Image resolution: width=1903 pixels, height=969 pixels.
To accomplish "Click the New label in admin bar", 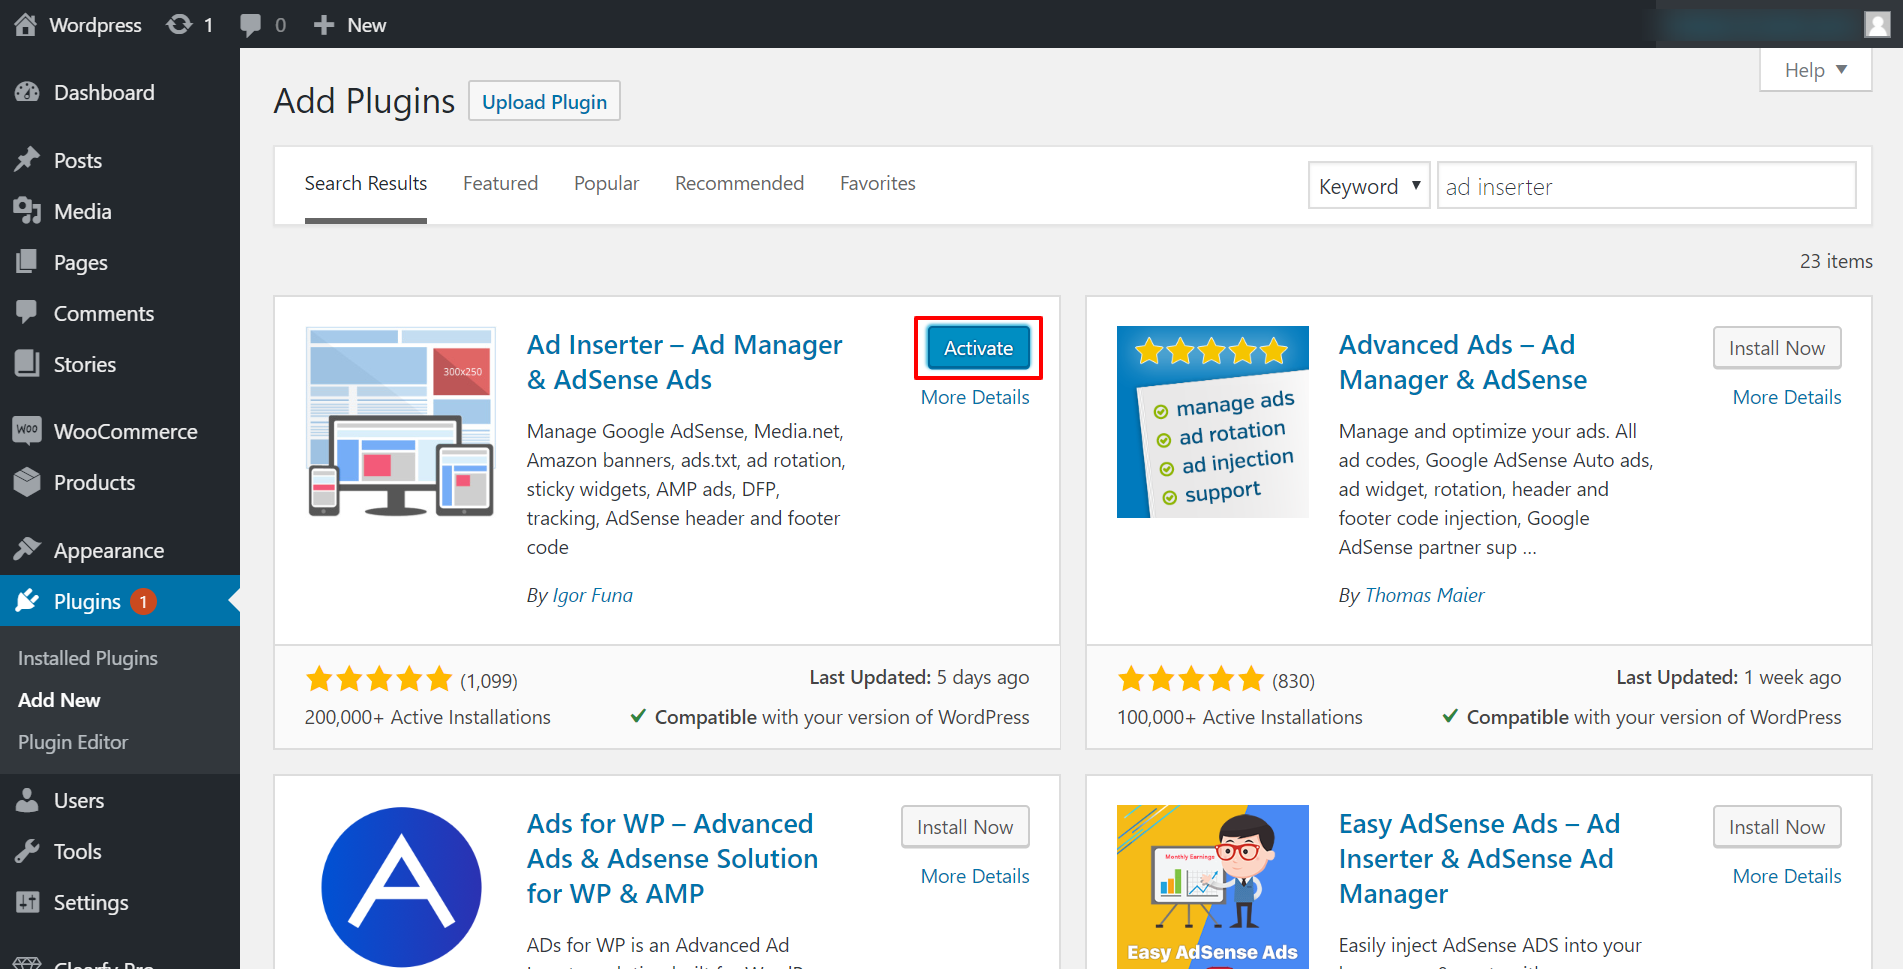I will (367, 25).
